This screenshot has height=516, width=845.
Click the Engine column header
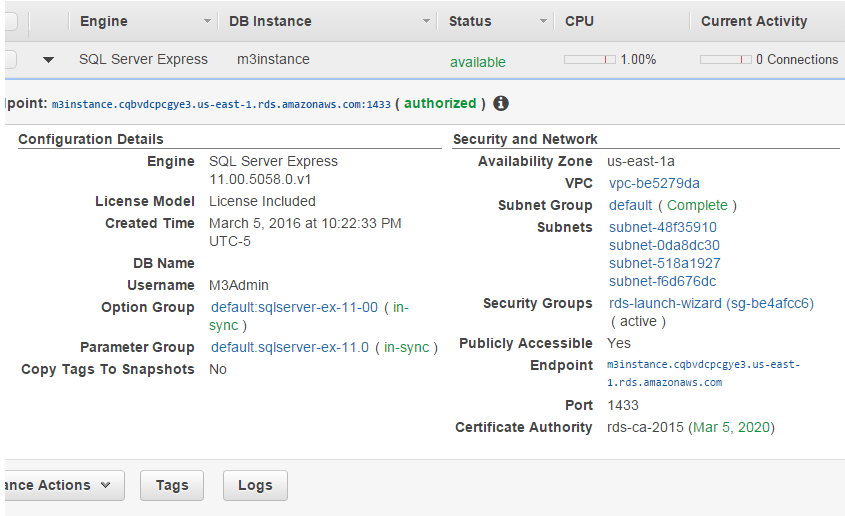pos(103,21)
